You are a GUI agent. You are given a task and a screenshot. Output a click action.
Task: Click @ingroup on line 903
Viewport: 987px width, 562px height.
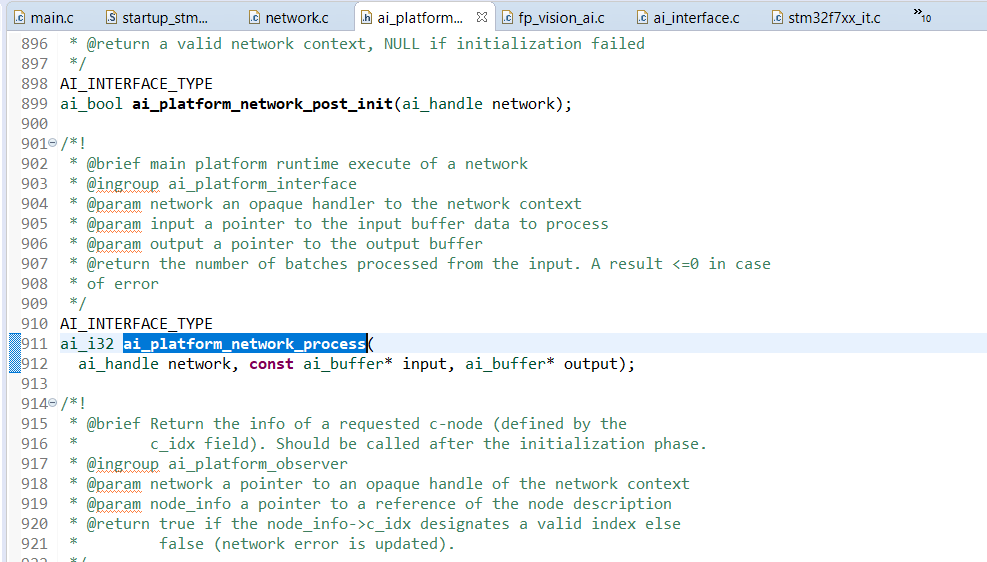click(x=123, y=184)
